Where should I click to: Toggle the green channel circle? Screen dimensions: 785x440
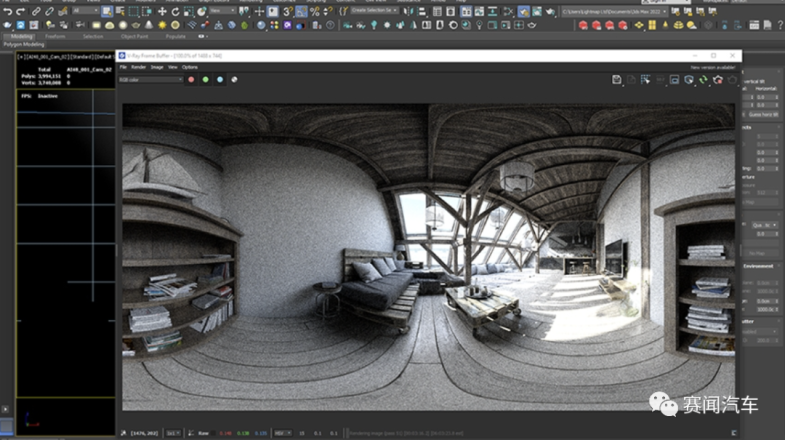pos(205,79)
